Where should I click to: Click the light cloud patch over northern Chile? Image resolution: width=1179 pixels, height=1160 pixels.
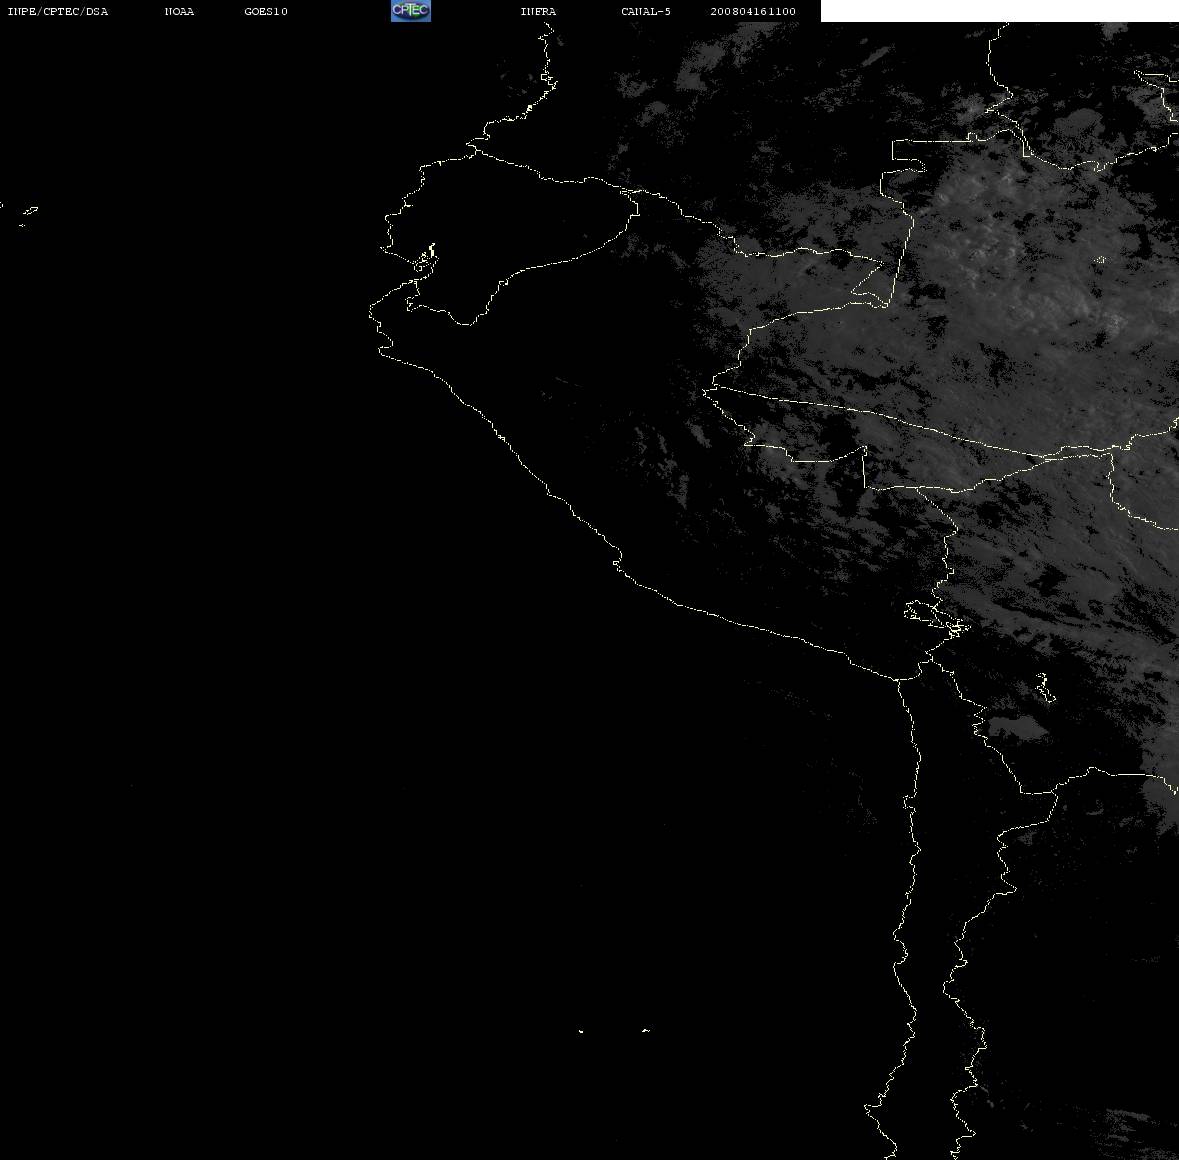tap(1018, 728)
